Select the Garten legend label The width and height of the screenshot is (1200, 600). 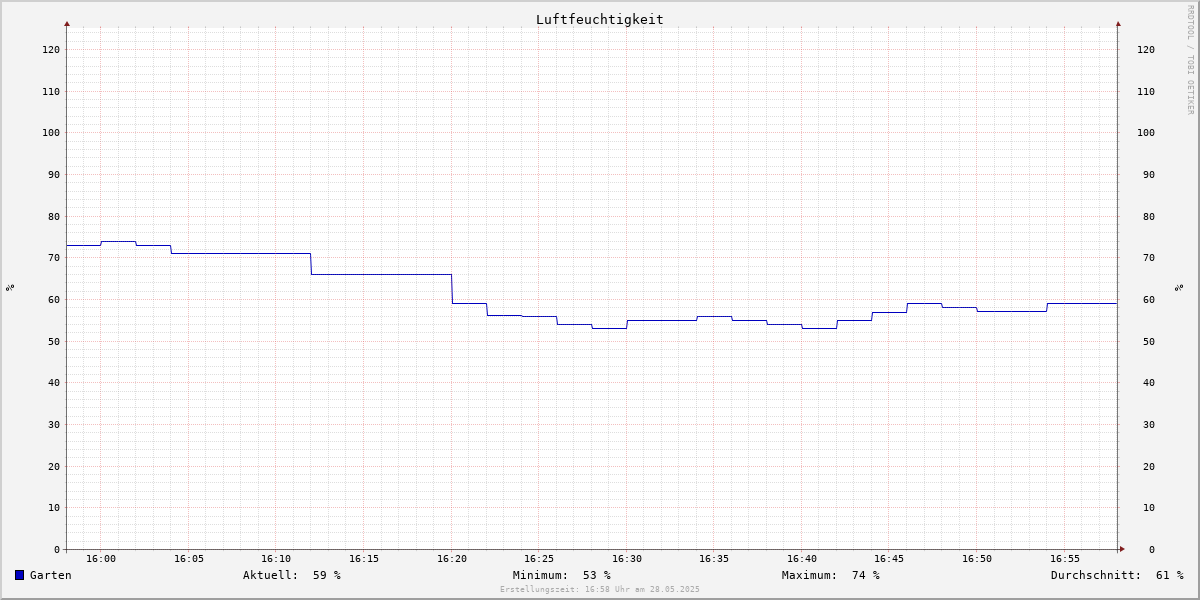51,575
